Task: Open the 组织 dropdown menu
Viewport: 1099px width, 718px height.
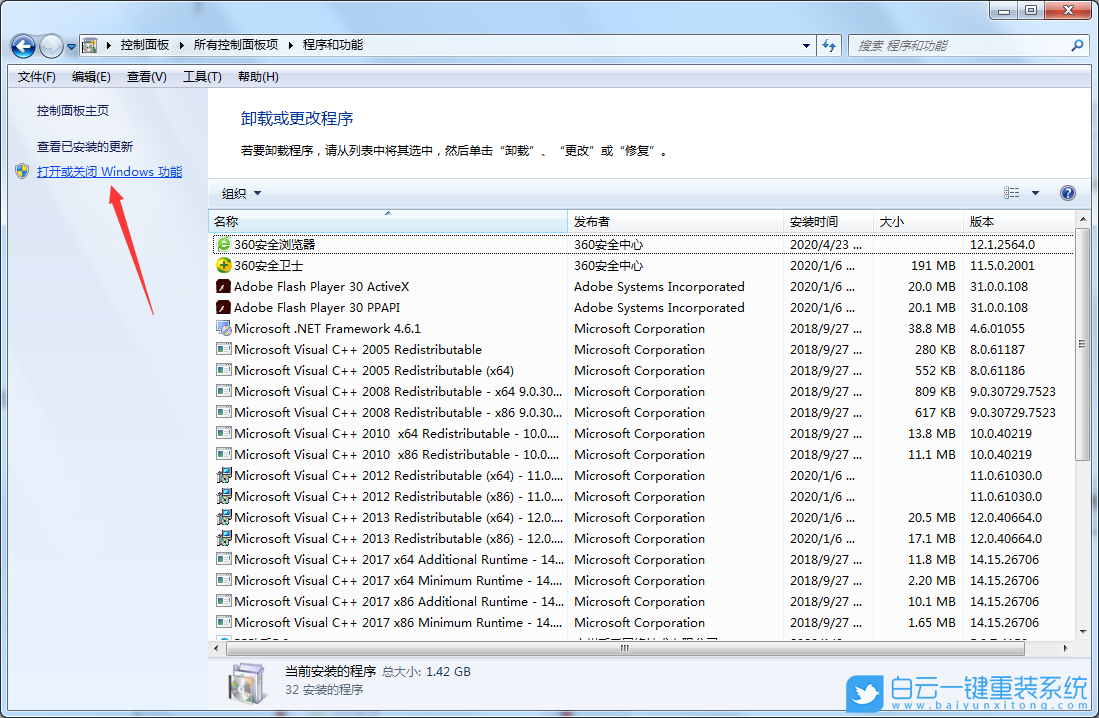Action: (x=235, y=193)
